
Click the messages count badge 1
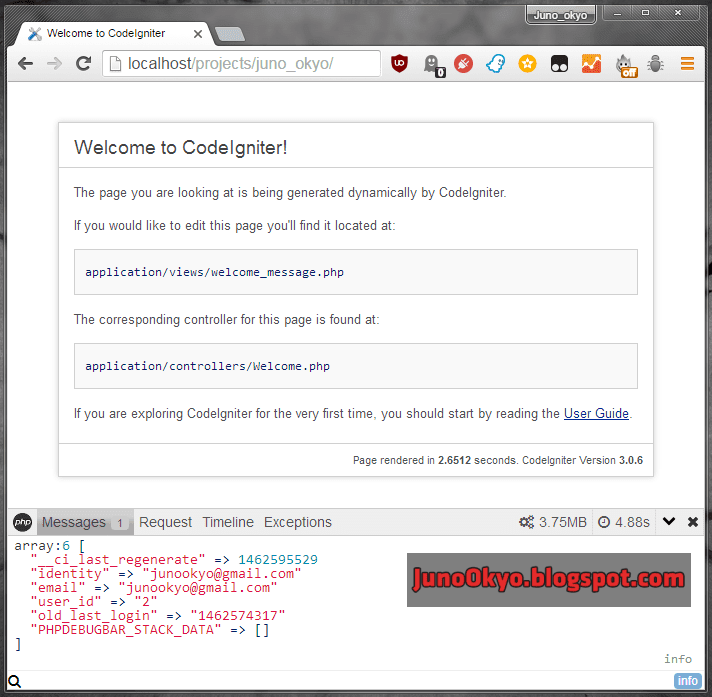pyautogui.click(x=120, y=523)
